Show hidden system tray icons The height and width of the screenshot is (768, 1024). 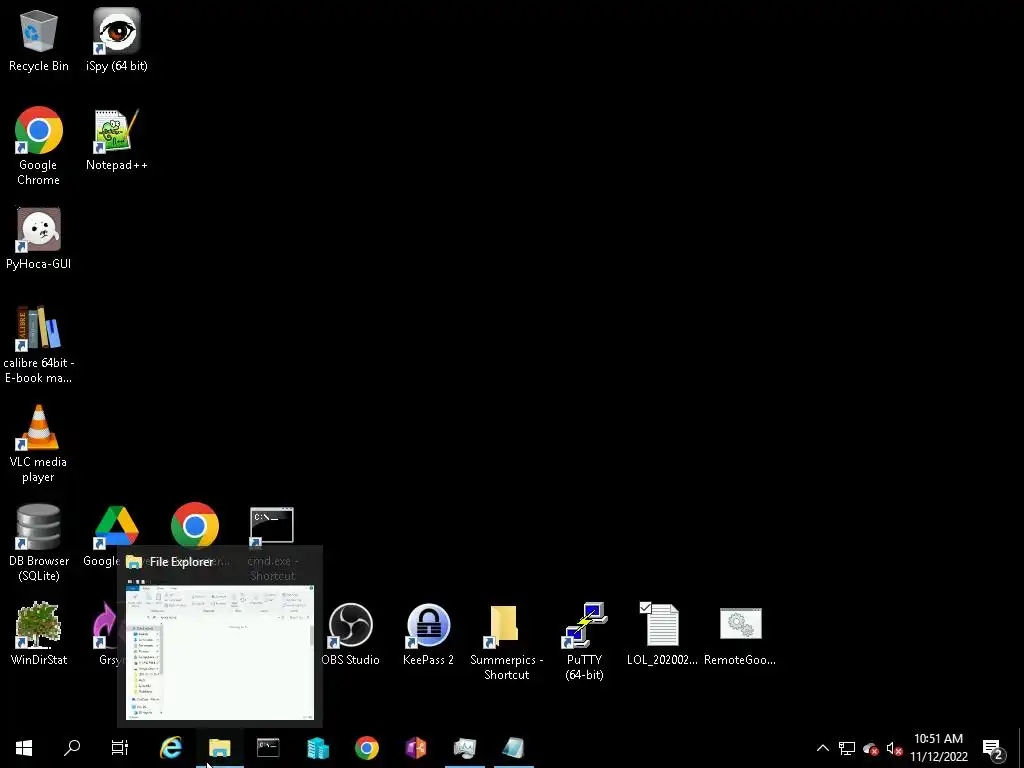point(823,748)
